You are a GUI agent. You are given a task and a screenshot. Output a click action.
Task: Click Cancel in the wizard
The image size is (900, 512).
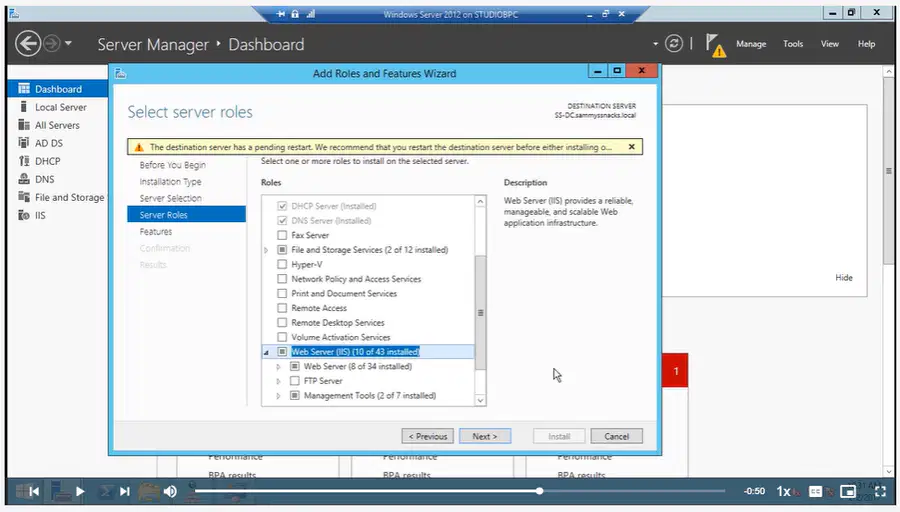pyautogui.click(x=616, y=436)
